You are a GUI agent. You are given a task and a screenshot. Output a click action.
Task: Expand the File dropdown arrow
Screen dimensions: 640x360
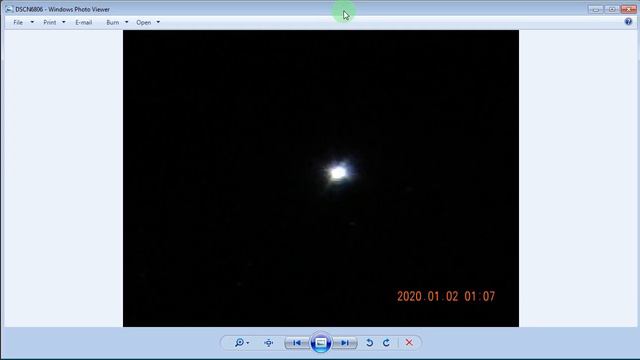(x=32, y=22)
